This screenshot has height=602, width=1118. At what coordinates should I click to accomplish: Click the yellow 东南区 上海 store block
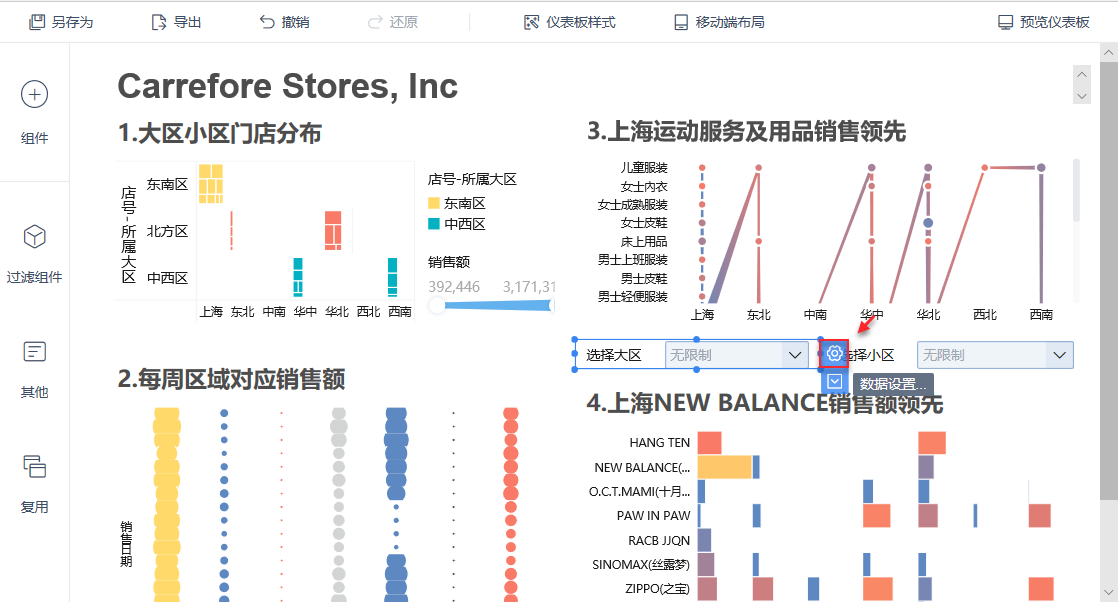pyautogui.click(x=210, y=183)
